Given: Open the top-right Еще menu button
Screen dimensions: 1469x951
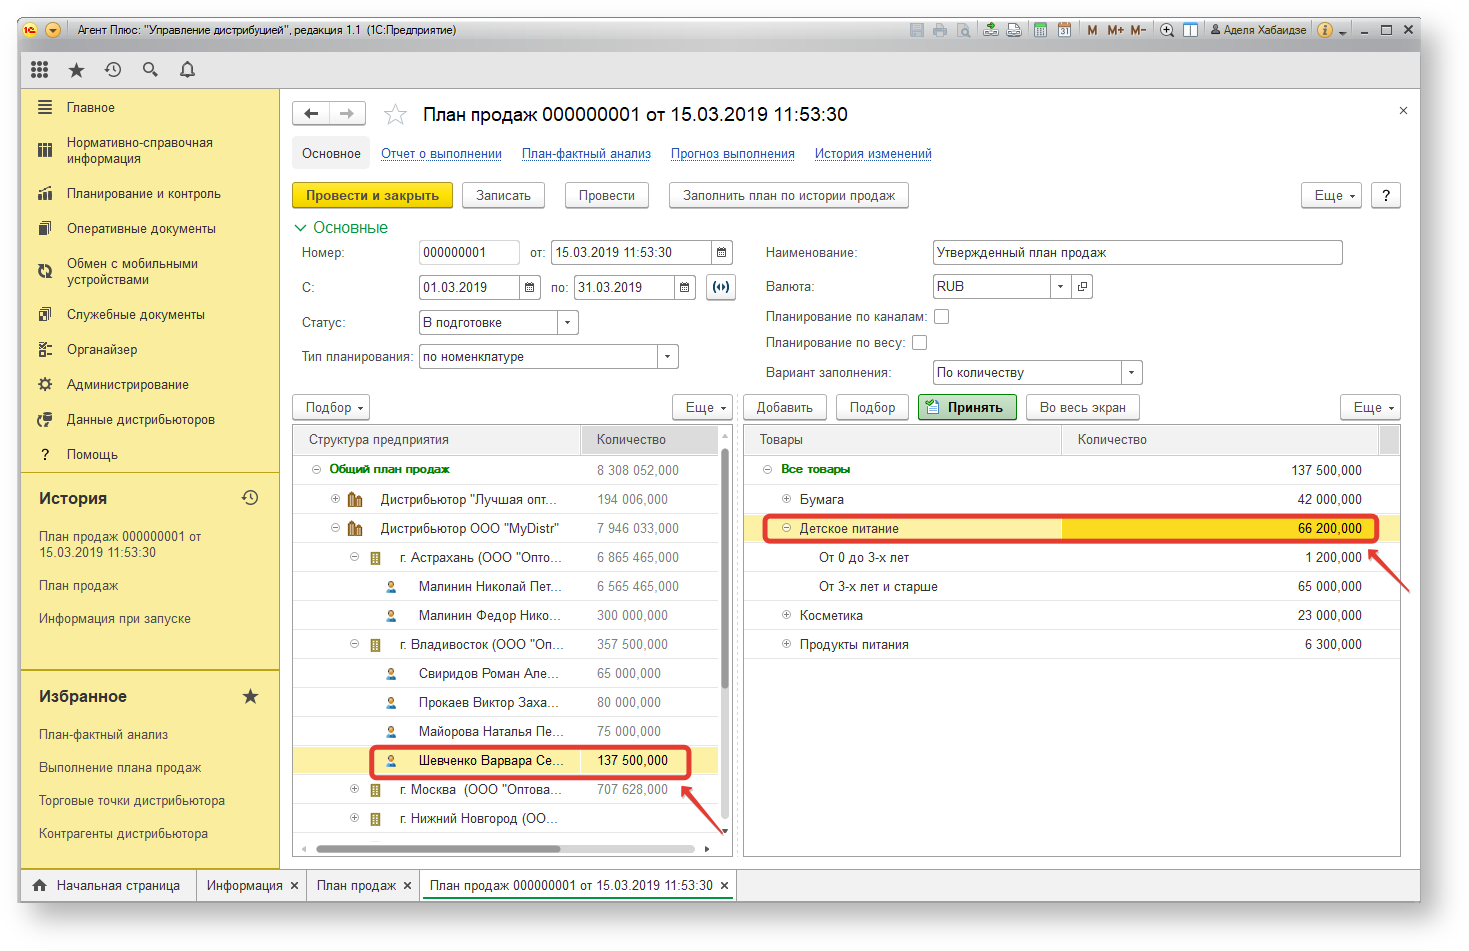Looking at the screenshot, I should pos(1332,196).
